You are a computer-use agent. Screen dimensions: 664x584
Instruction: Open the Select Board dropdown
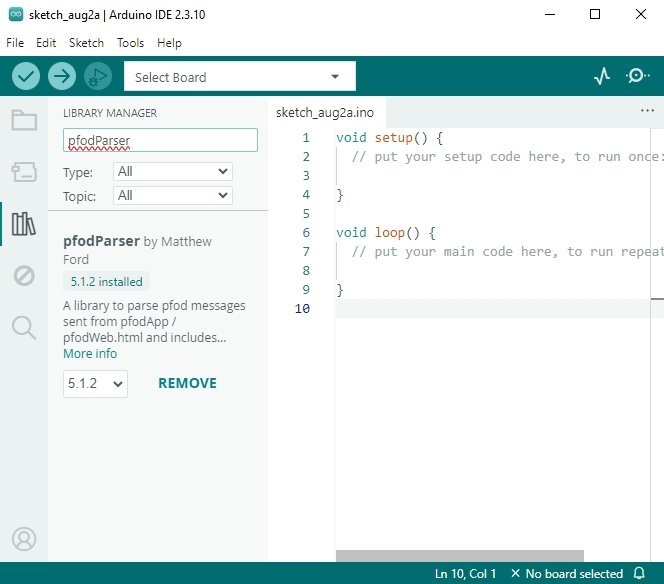240,77
